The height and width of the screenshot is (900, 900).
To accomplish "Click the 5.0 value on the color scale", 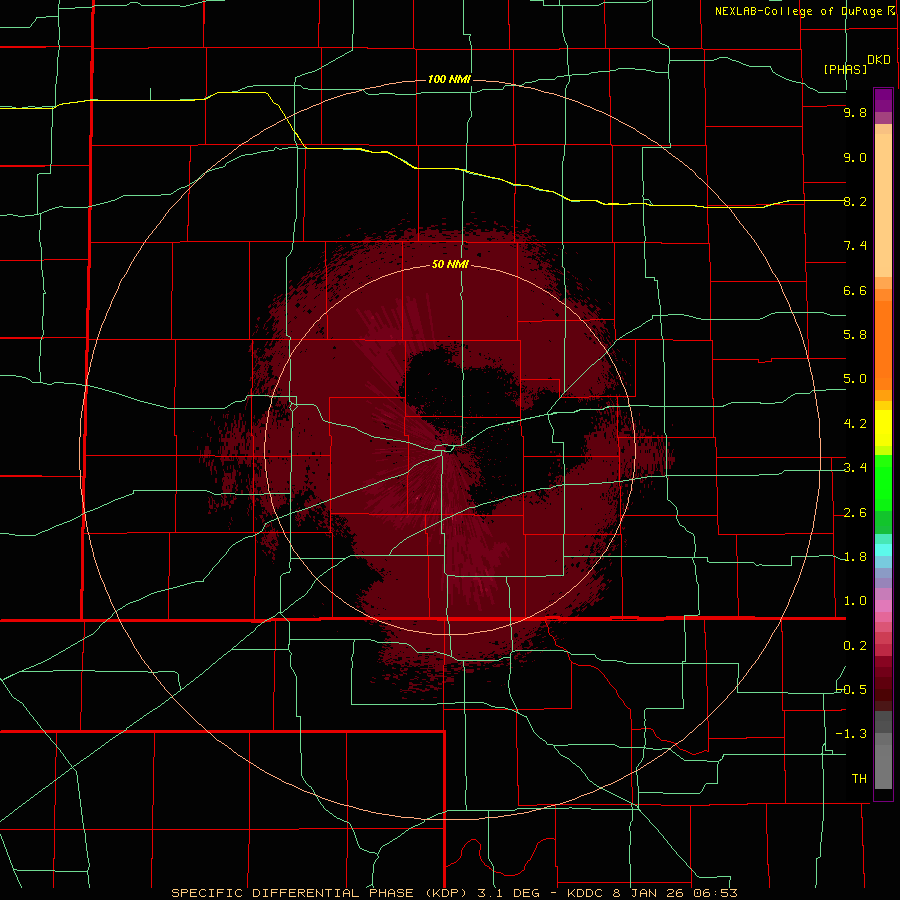I will coord(855,379).
